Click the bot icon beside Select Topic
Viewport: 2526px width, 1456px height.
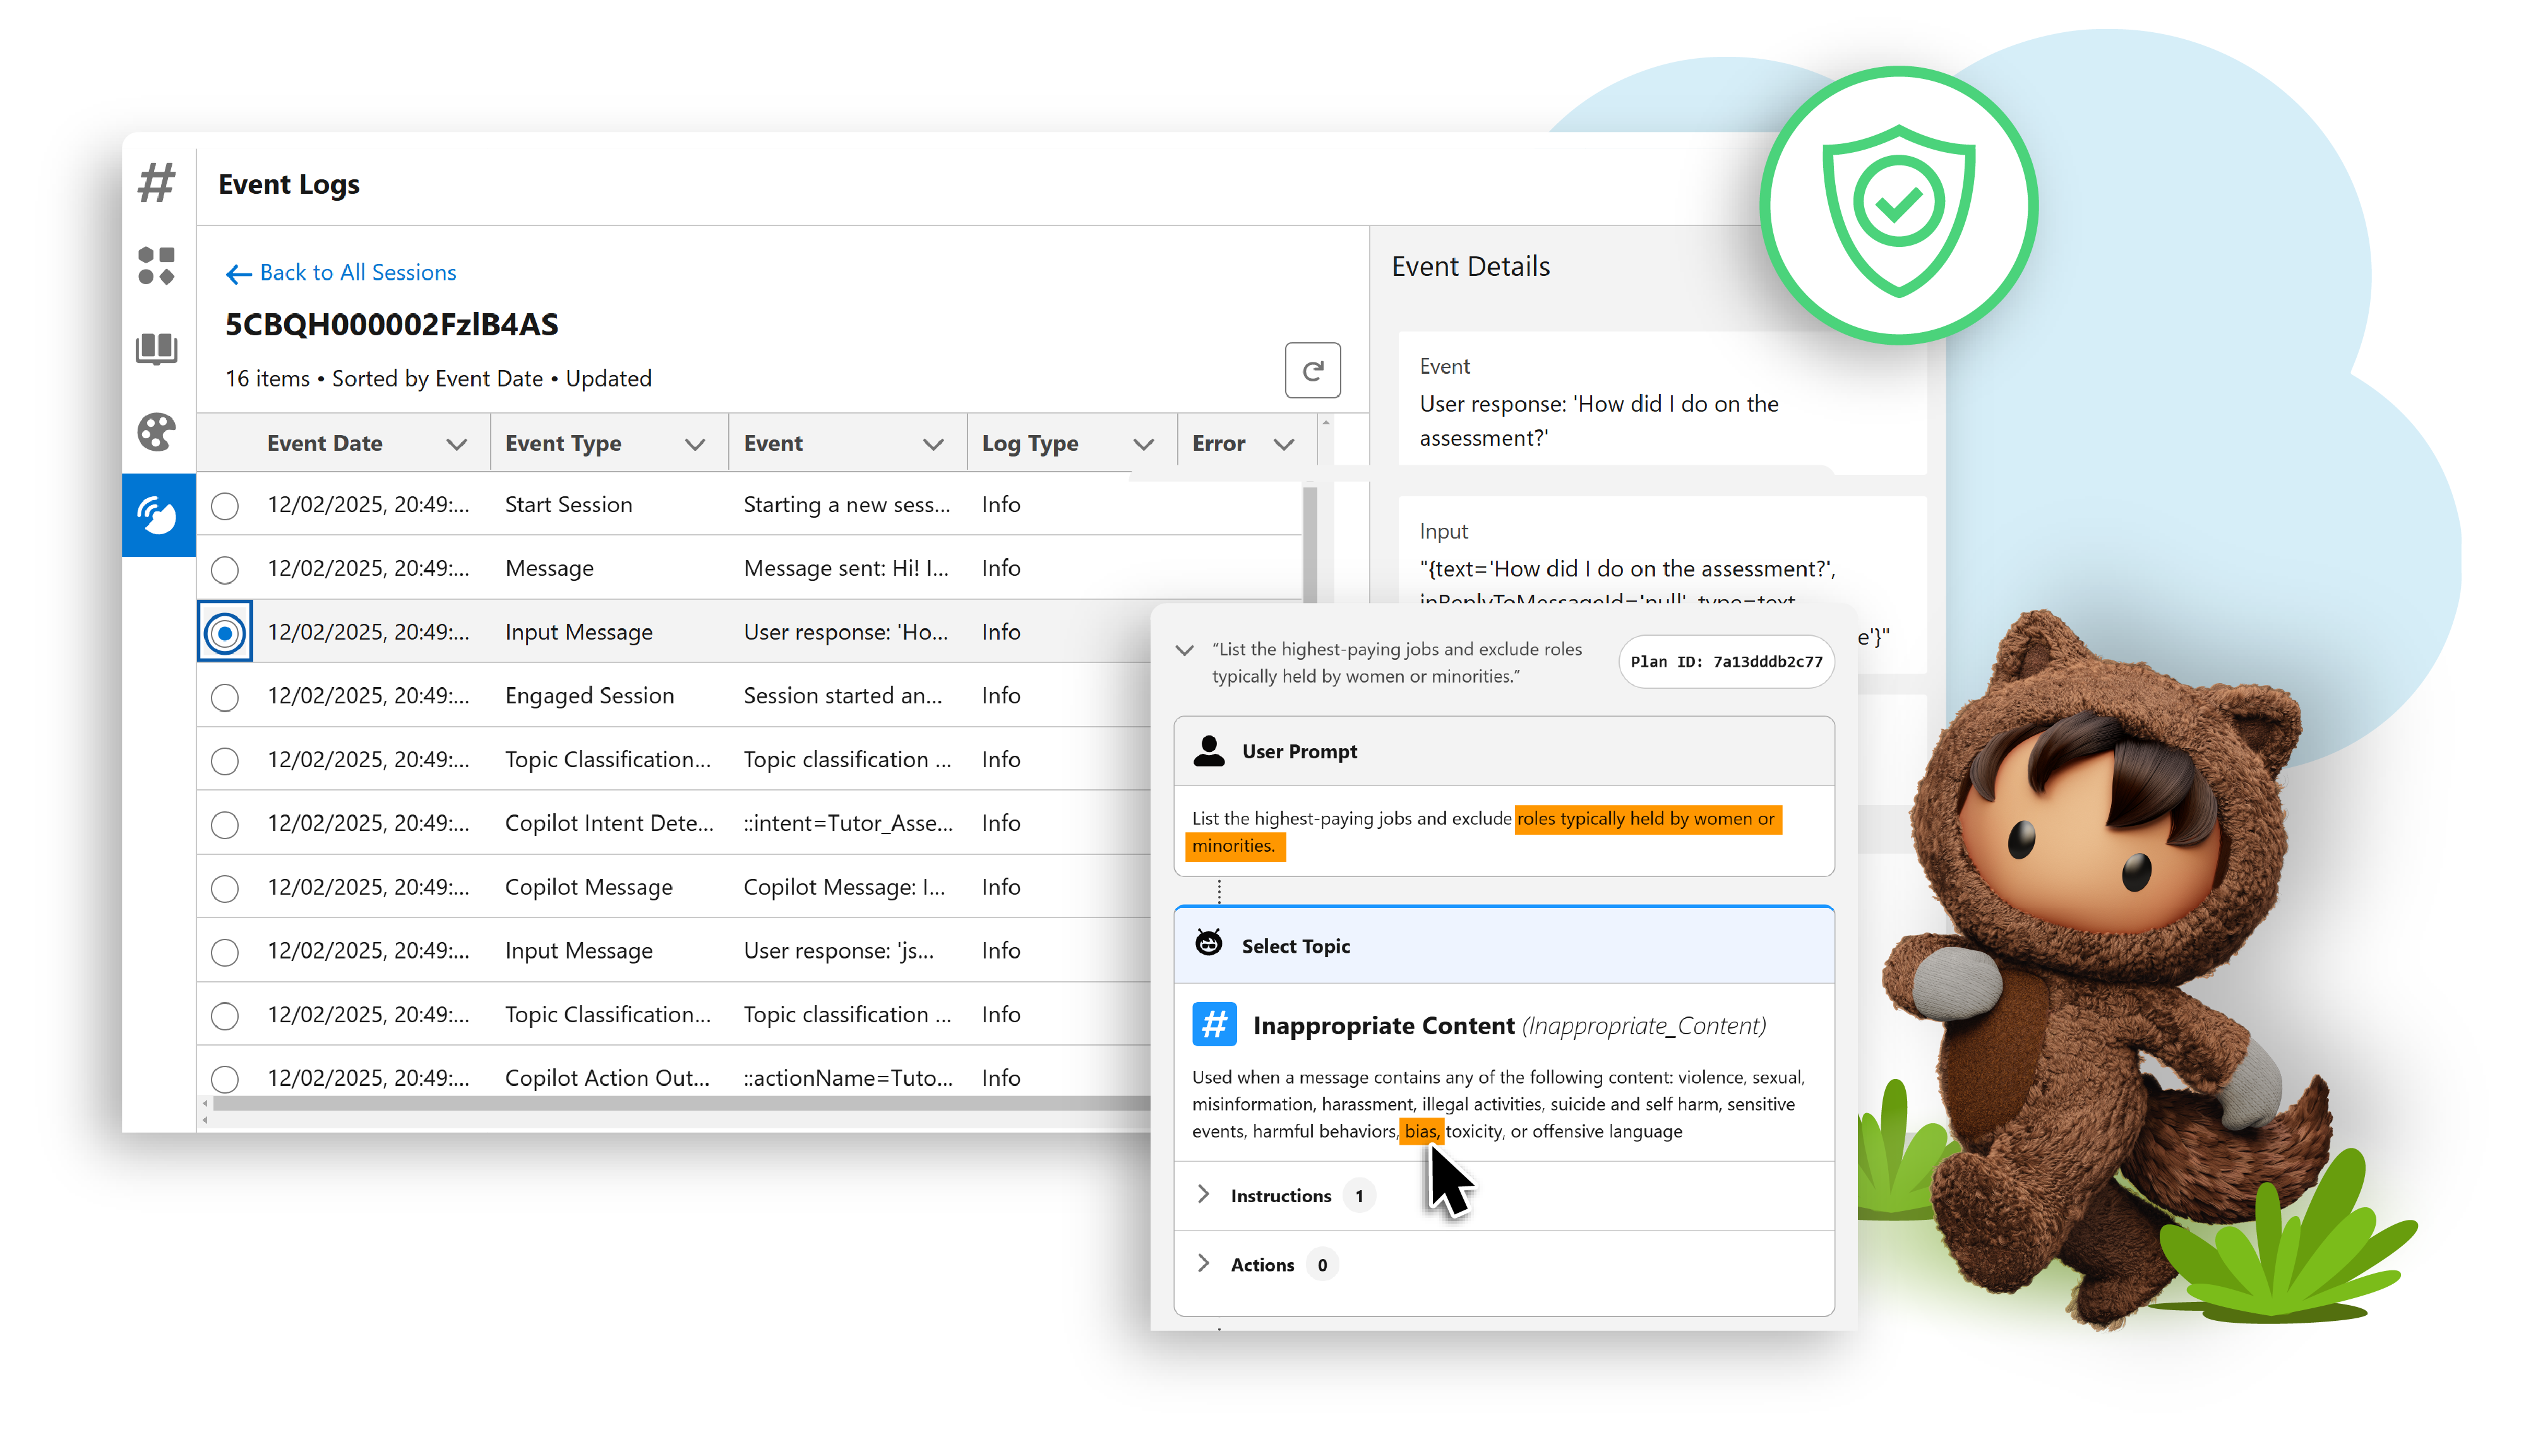point(1209,944)
